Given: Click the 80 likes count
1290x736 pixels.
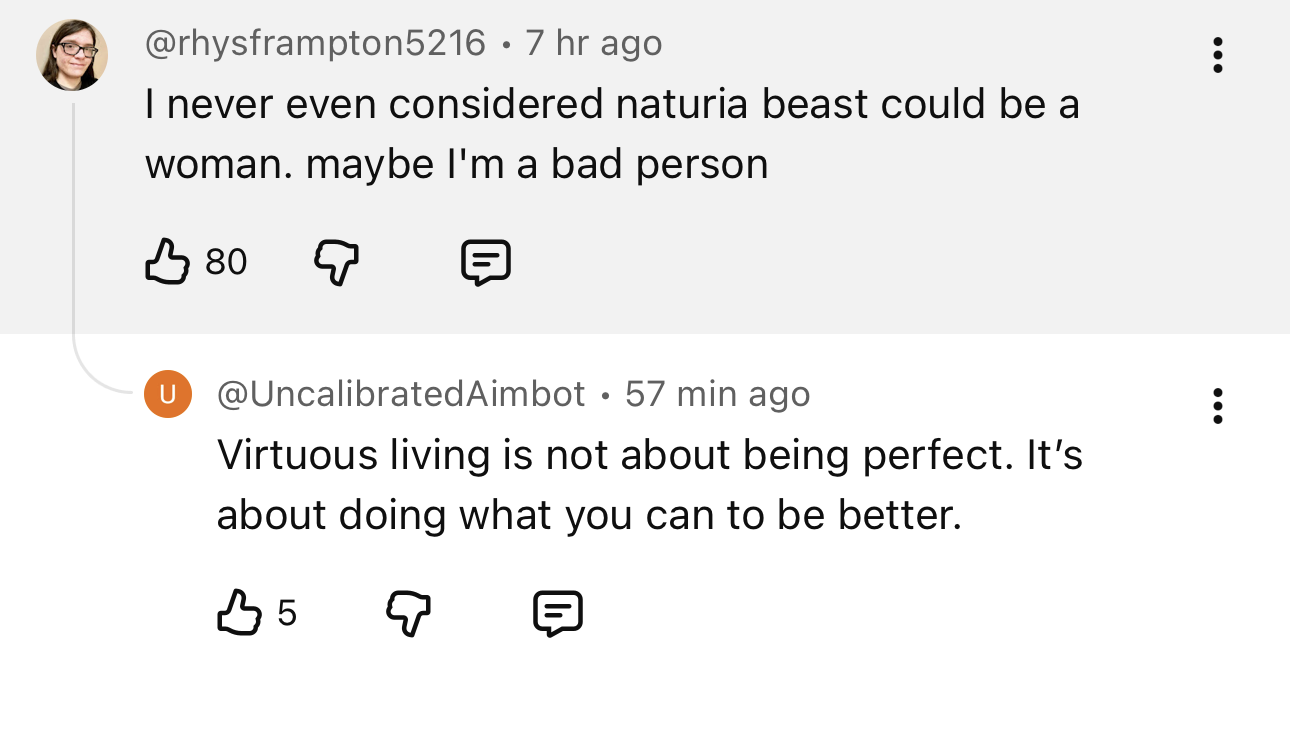Looking at the screenshot, I should pyautogui.click(x=226, y=262).
